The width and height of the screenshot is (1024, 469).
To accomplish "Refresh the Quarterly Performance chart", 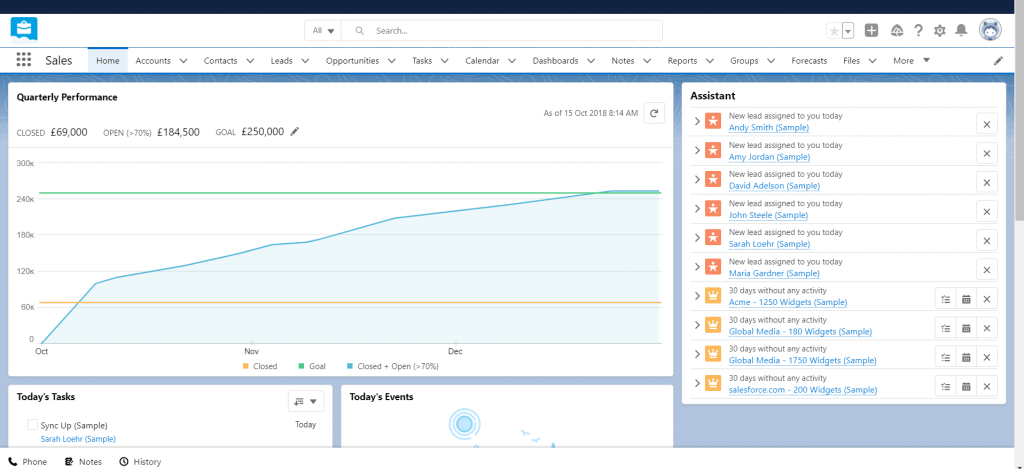I will [654, 113].
